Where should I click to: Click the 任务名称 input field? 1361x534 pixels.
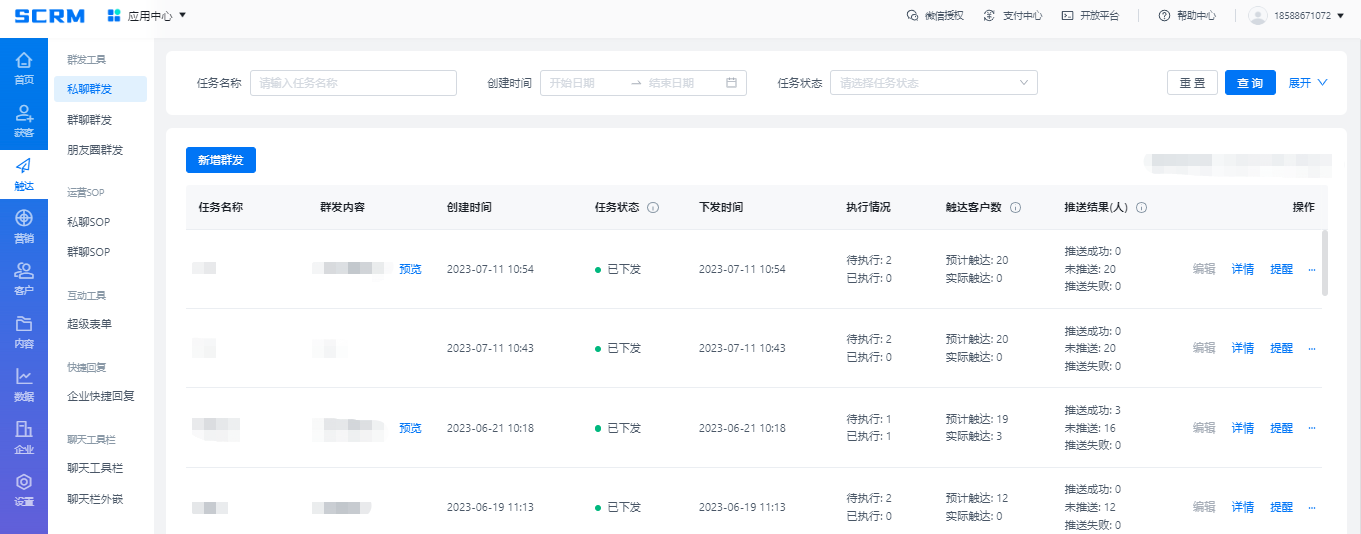click(353, 83)
